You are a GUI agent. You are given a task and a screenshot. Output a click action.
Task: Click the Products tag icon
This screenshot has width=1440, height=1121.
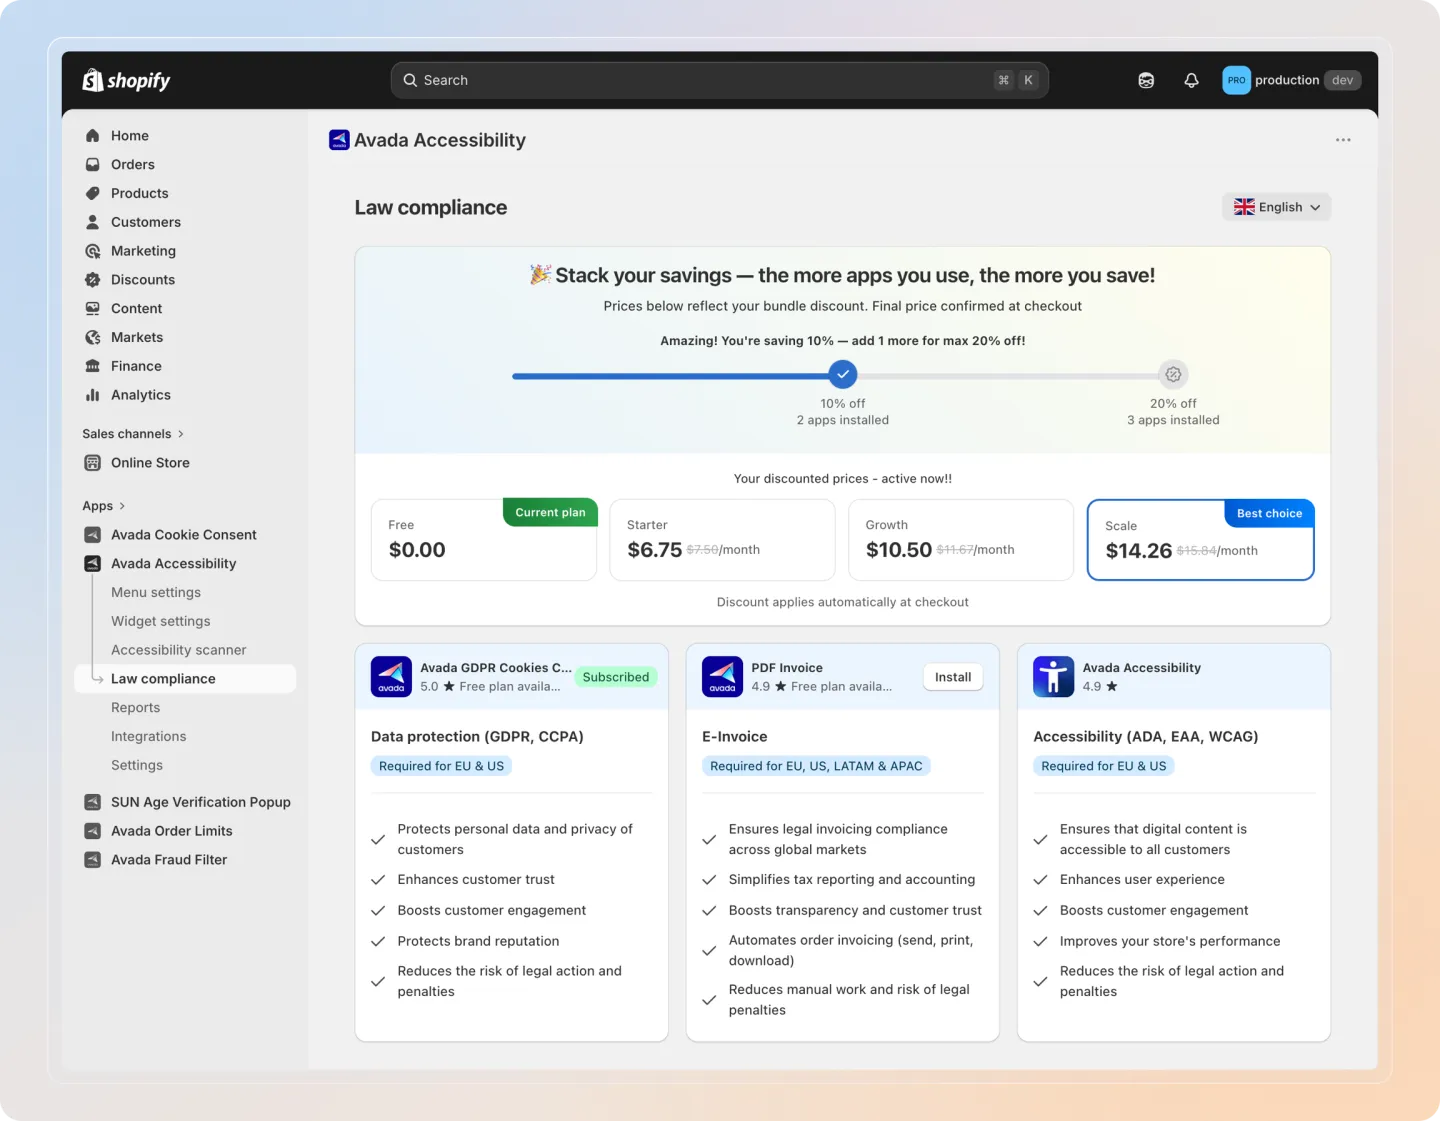coord(93,193)
